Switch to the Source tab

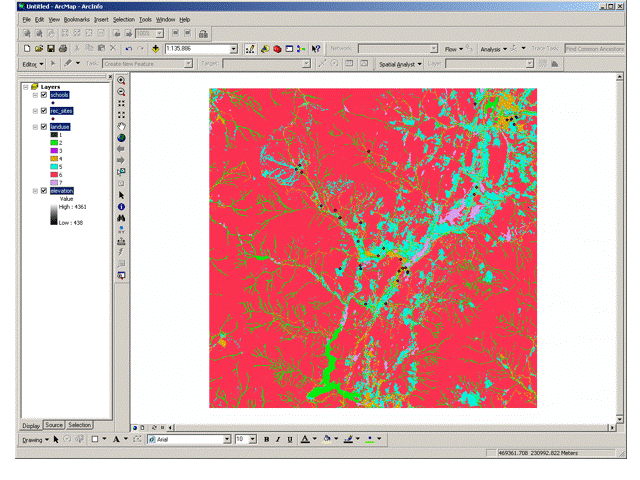pos(54,425)
